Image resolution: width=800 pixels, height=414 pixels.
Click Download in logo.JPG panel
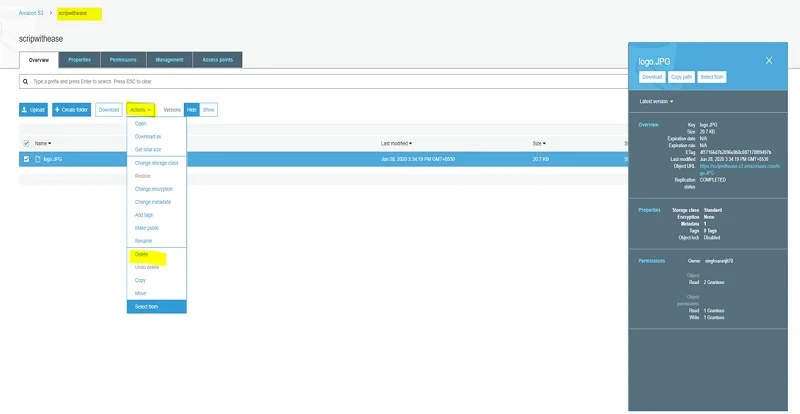pyautogui.click(x=652, y=77)
